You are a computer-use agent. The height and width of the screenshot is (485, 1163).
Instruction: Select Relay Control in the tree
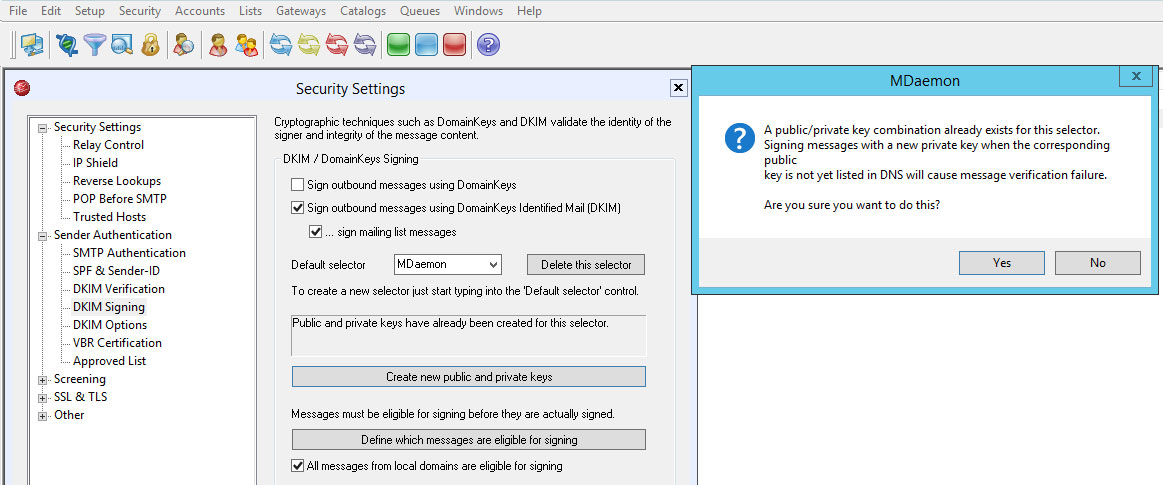(x=108, y=145)
